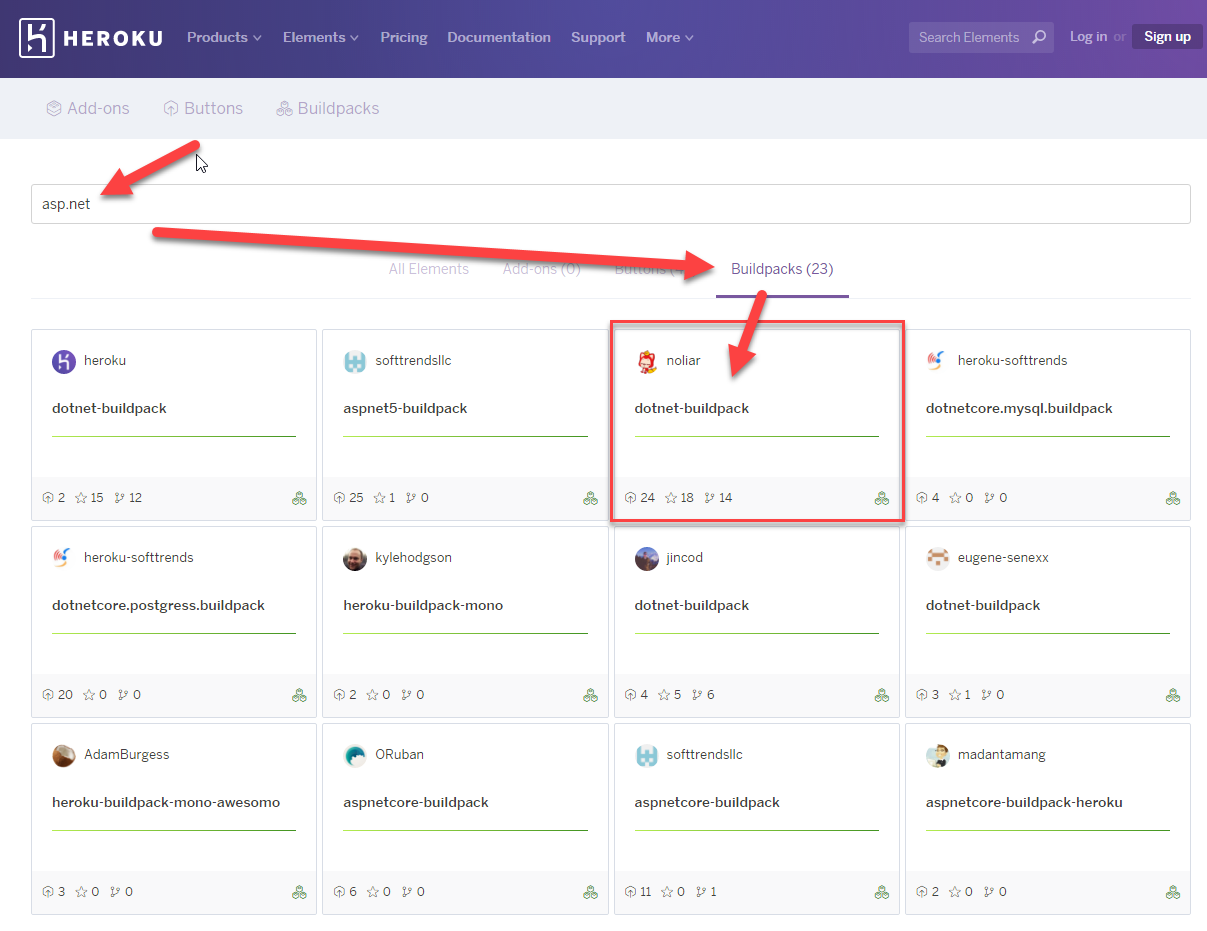
Task: Open the dotnetcore.postgress.buildpack title
Action: [158, 605]
